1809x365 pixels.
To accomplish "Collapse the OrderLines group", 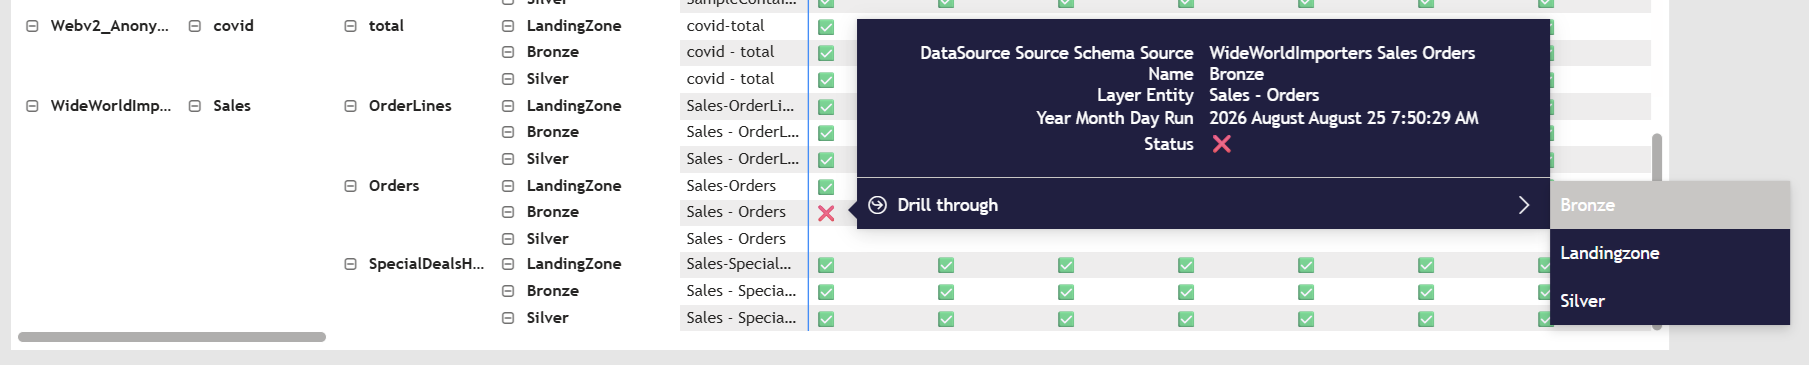I will coord(350,106).
